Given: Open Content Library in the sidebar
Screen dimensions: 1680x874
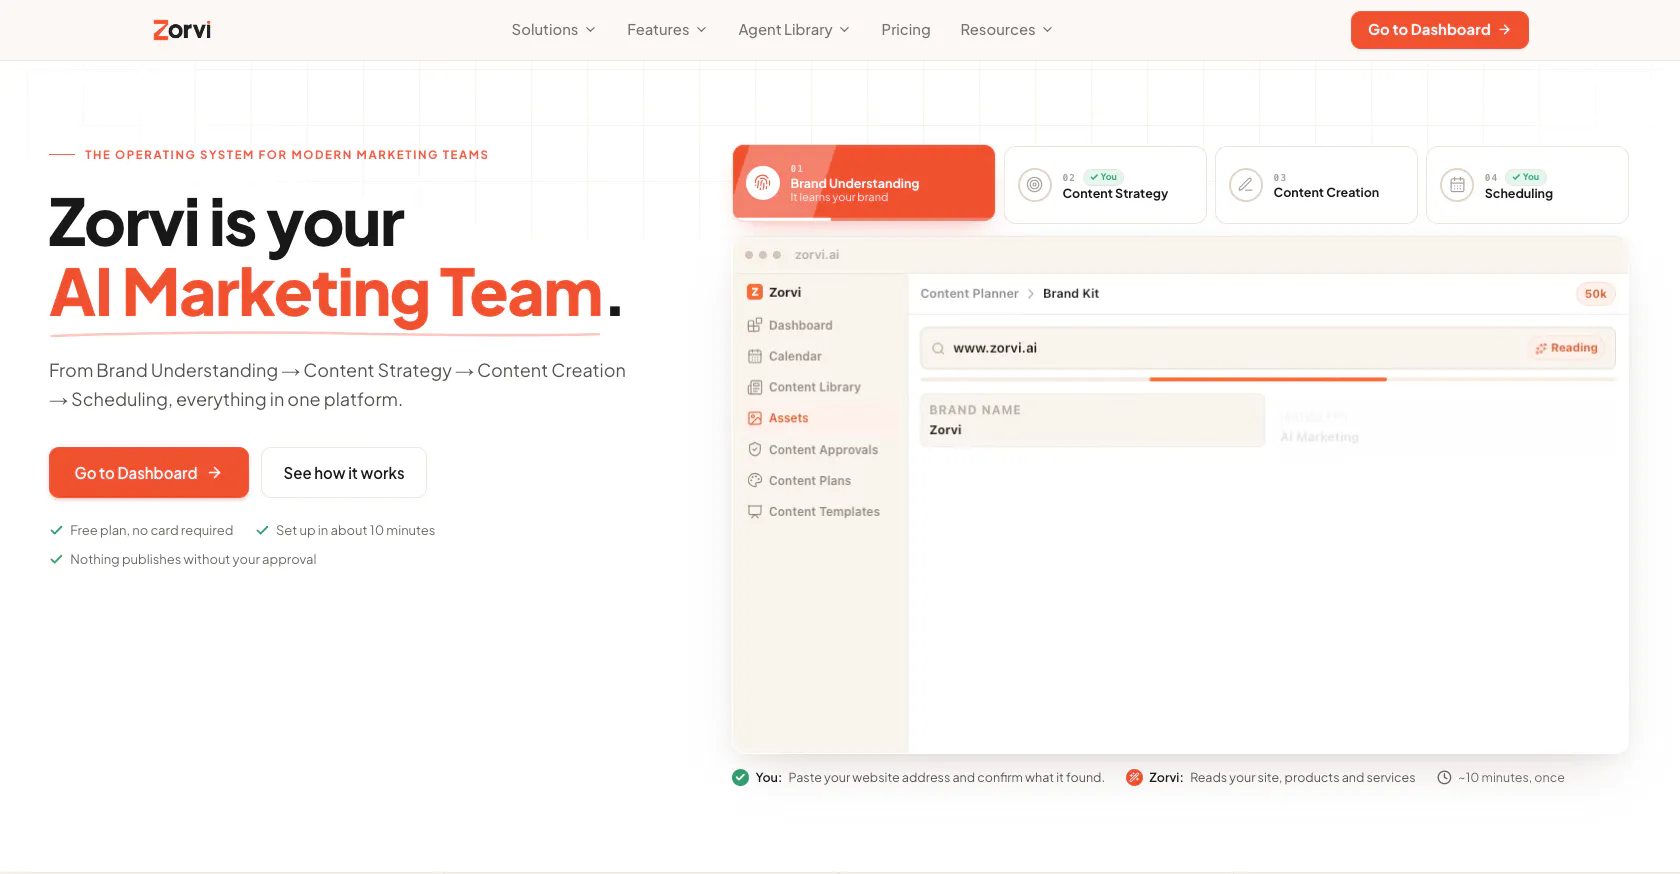Looking at the screenshot, I should click(x=814, y=387).
